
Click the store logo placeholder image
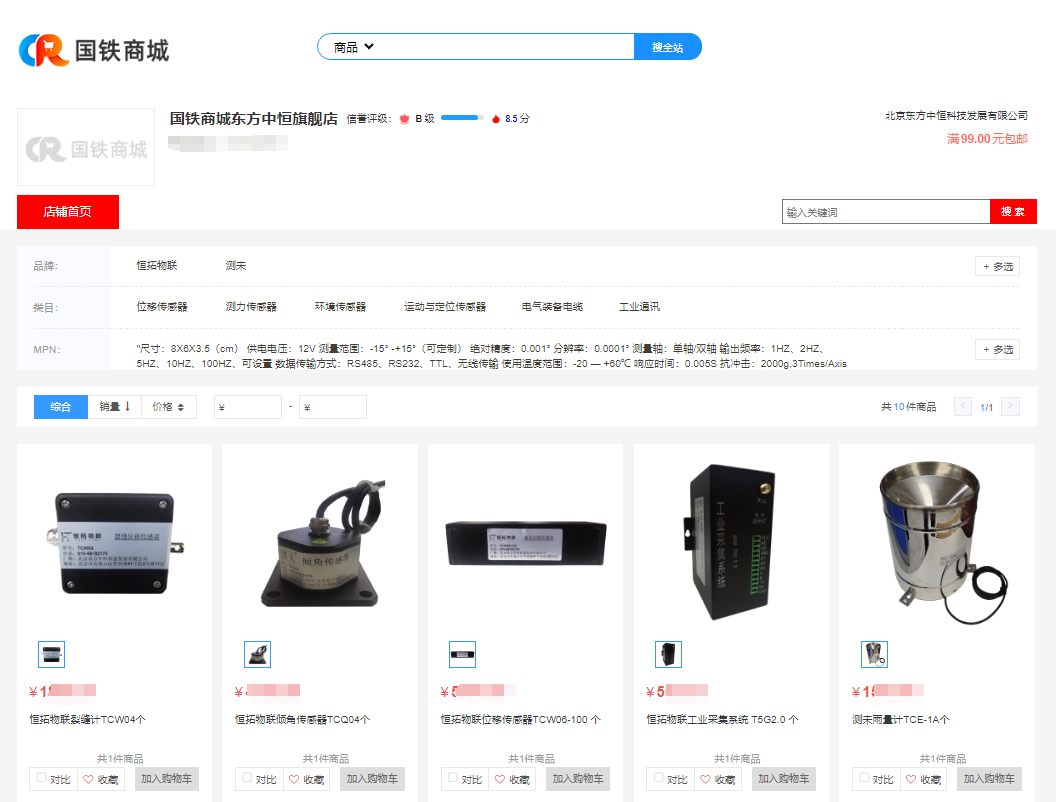(86, 147)
